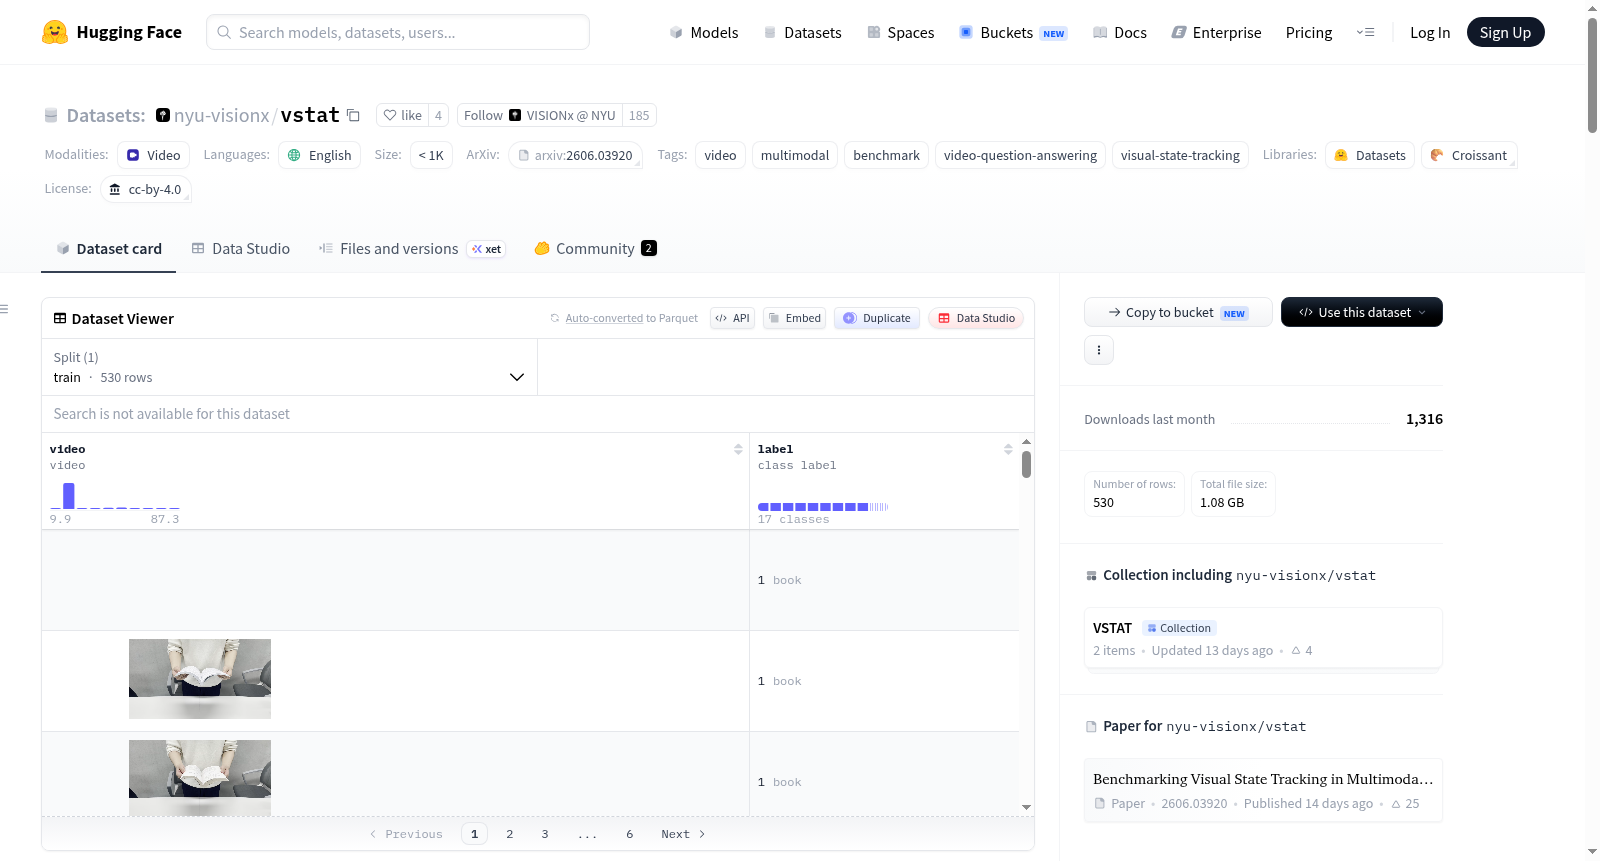Expand the Split train dropdown

click(x=289, y=367)
